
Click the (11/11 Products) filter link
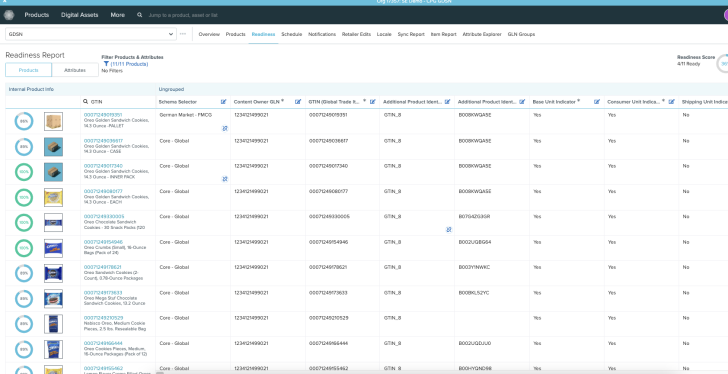click(129, 64)
